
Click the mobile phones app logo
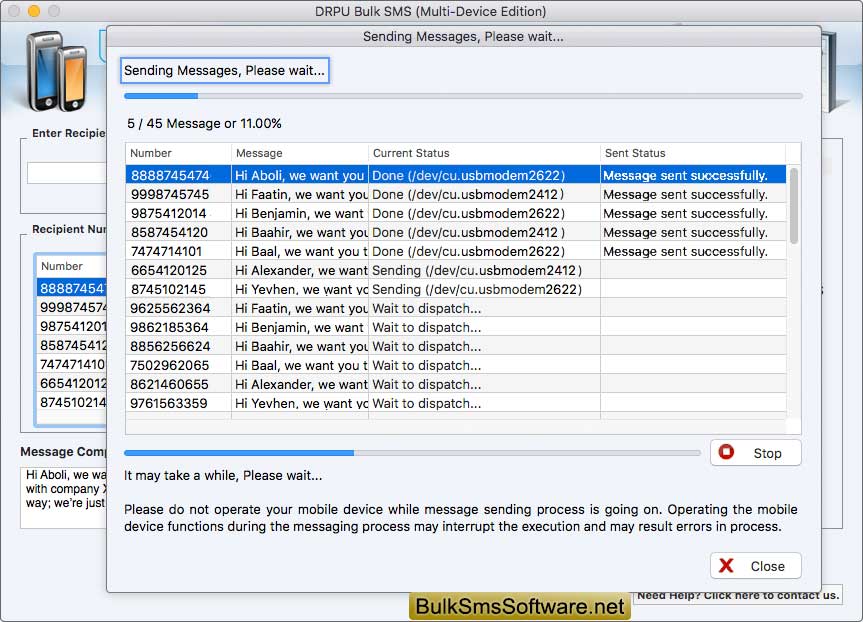(x=57, y=70)
